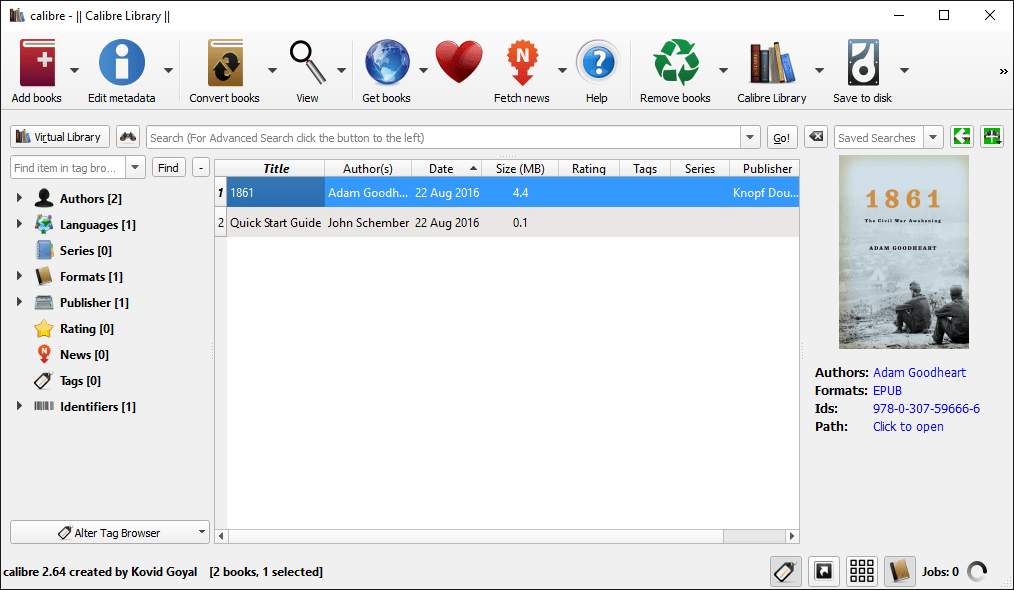
Task: Toggle the book details panel button
Action: click(x=900, y=571)
